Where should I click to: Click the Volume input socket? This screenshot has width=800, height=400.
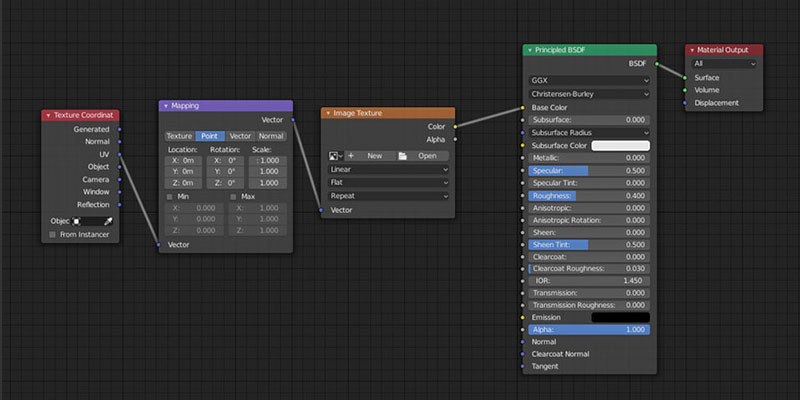[685, 90]
